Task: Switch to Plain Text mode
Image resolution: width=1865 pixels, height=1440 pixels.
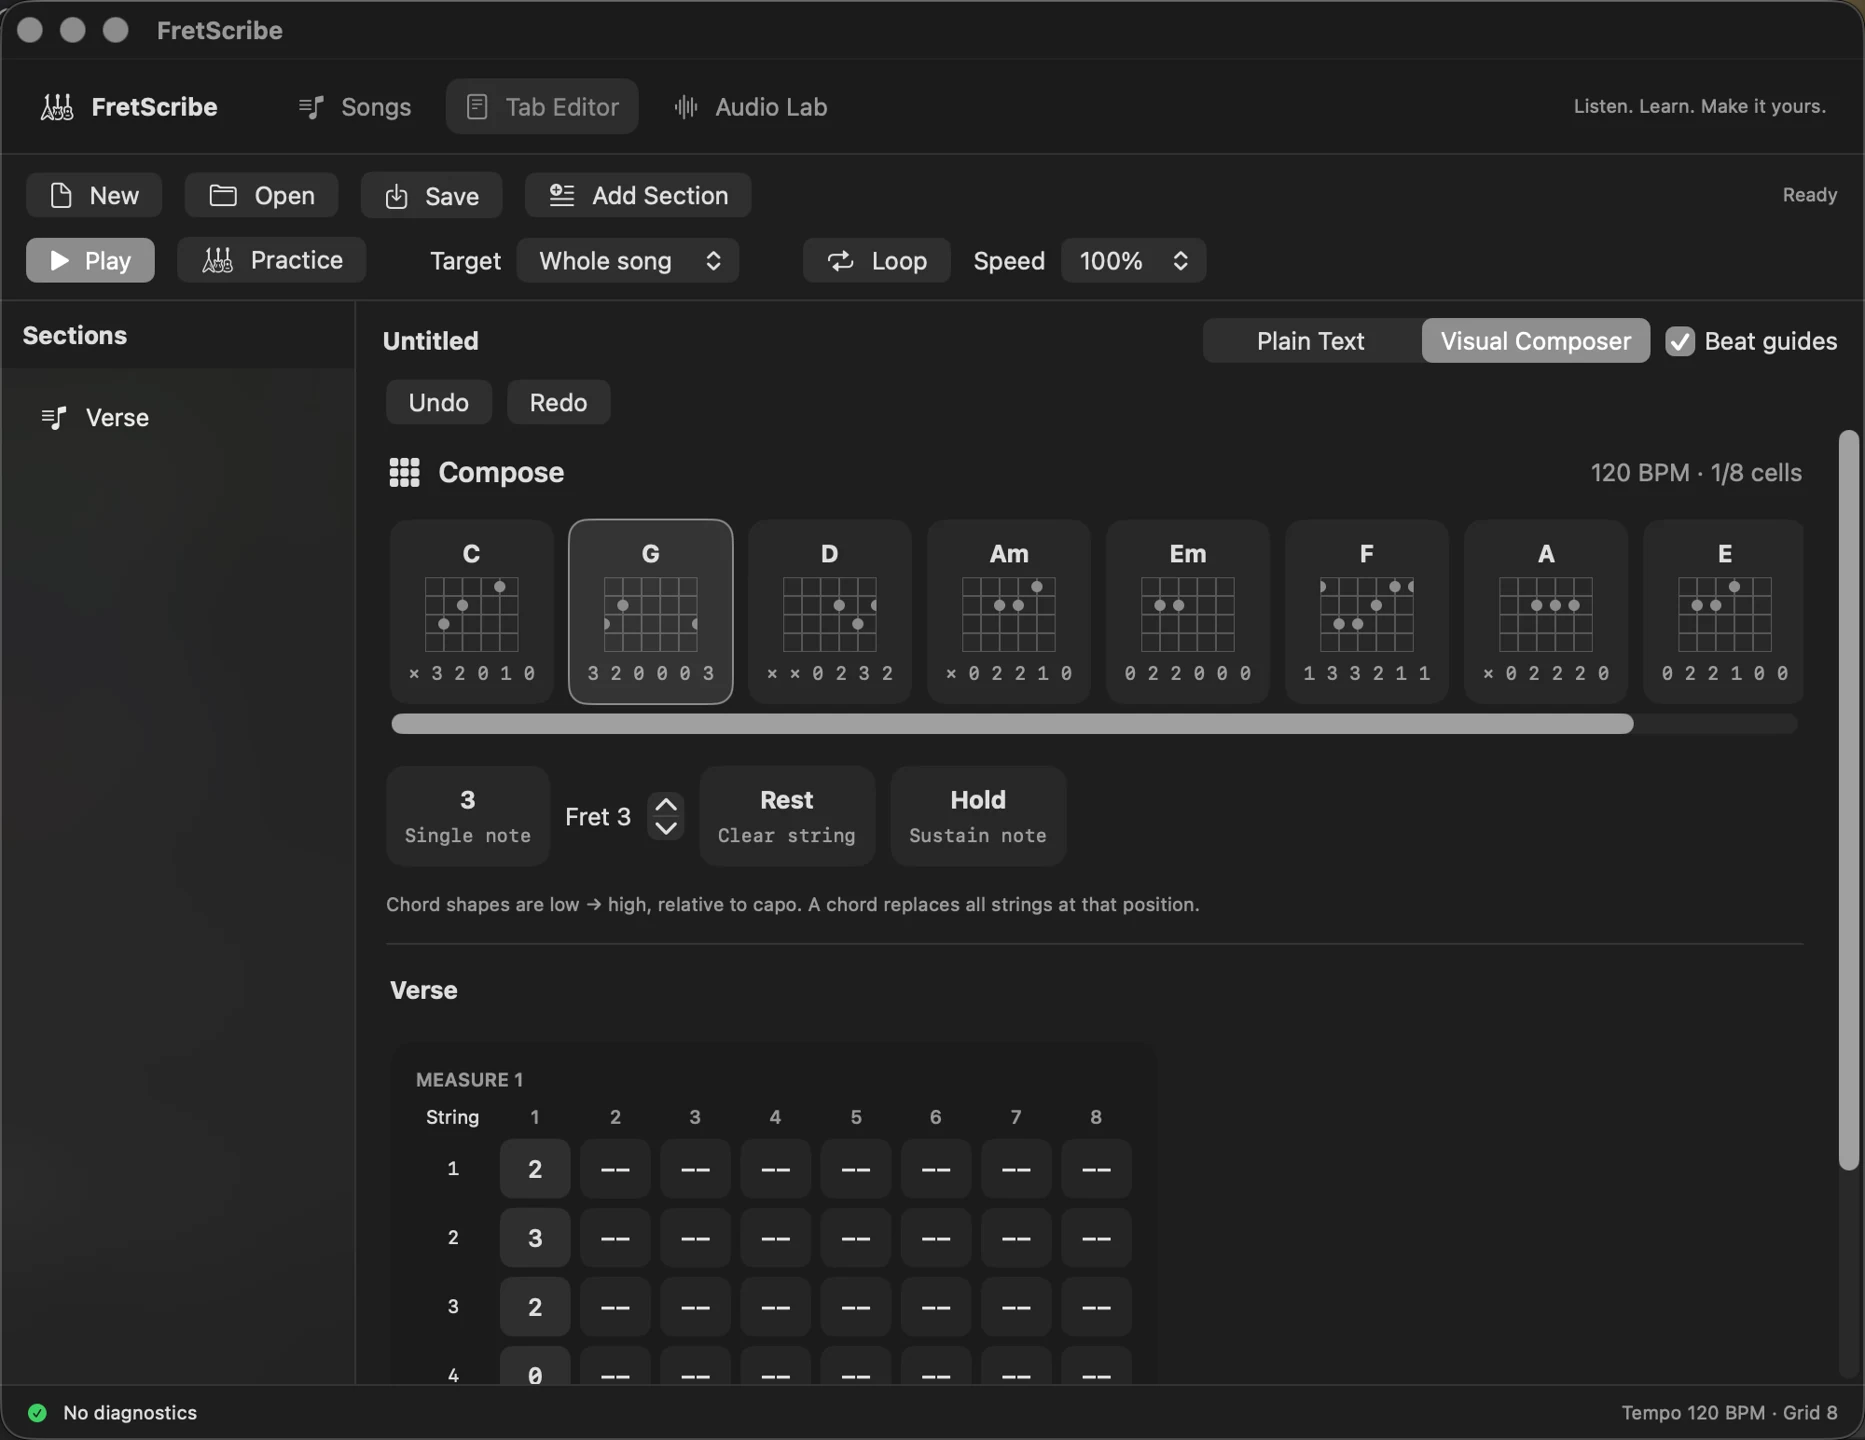Action: point(1311,341)
